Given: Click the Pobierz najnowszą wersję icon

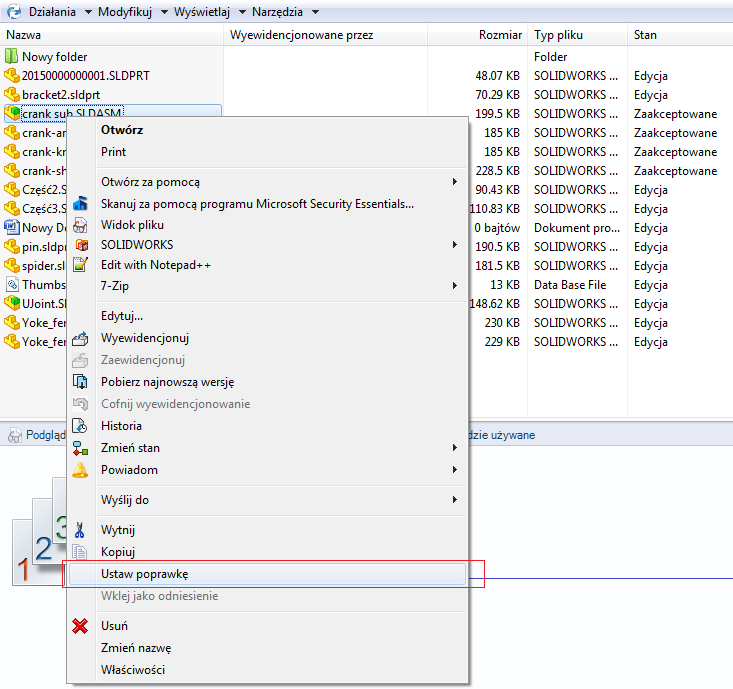Looking at the screenshot, I should [x=81, y=382].
